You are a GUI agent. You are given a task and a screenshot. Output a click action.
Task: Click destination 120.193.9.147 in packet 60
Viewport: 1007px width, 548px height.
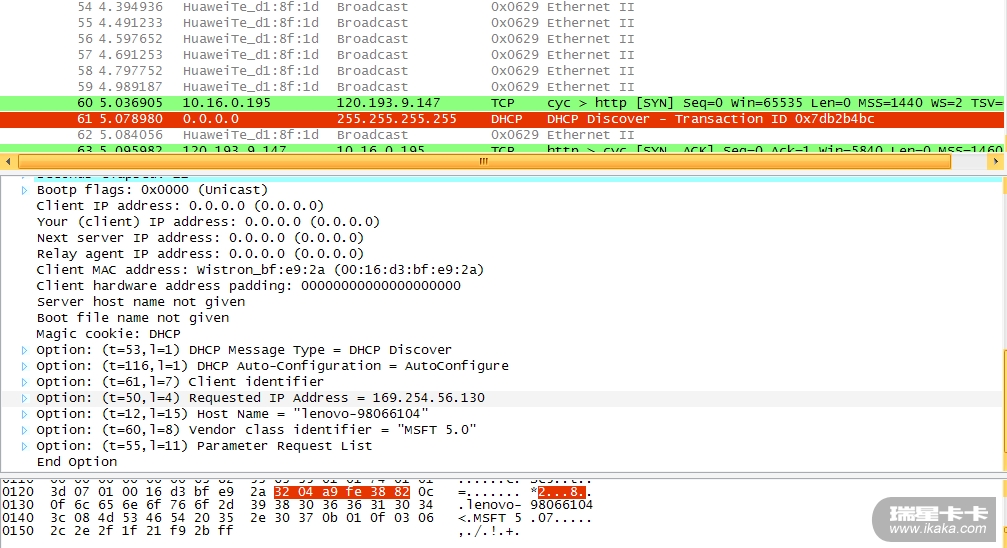point(389,103)
